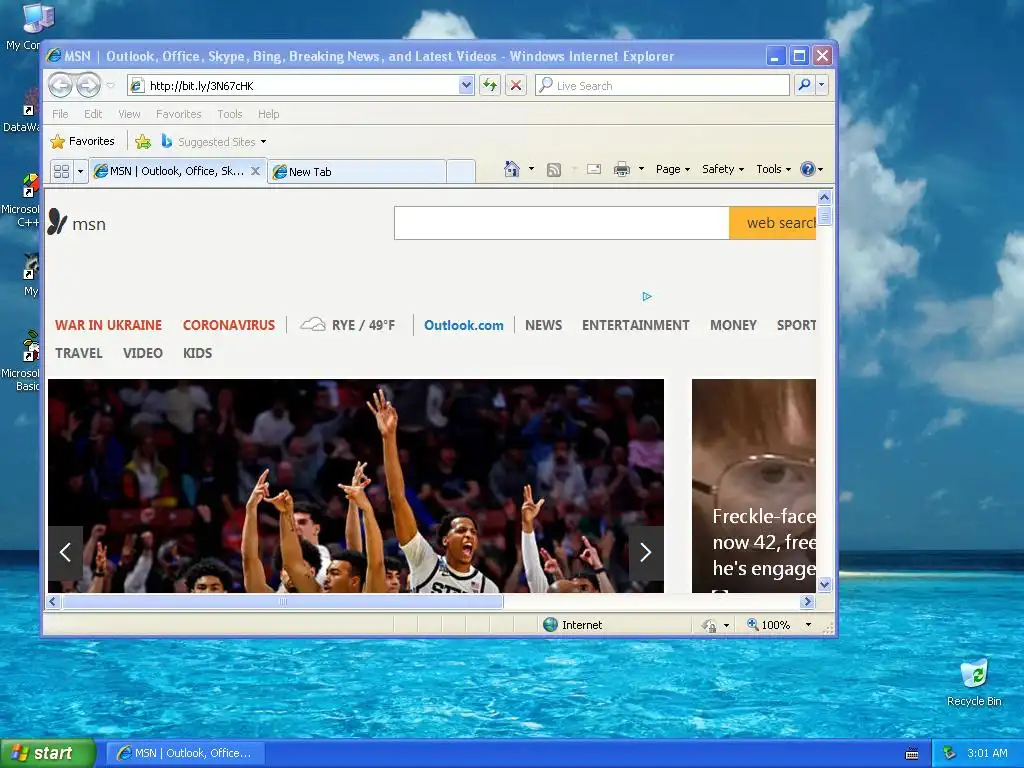The image size is (1024, 768).
Task: Show previous slide in basketball carousel
Action: (x=65, y=552)
